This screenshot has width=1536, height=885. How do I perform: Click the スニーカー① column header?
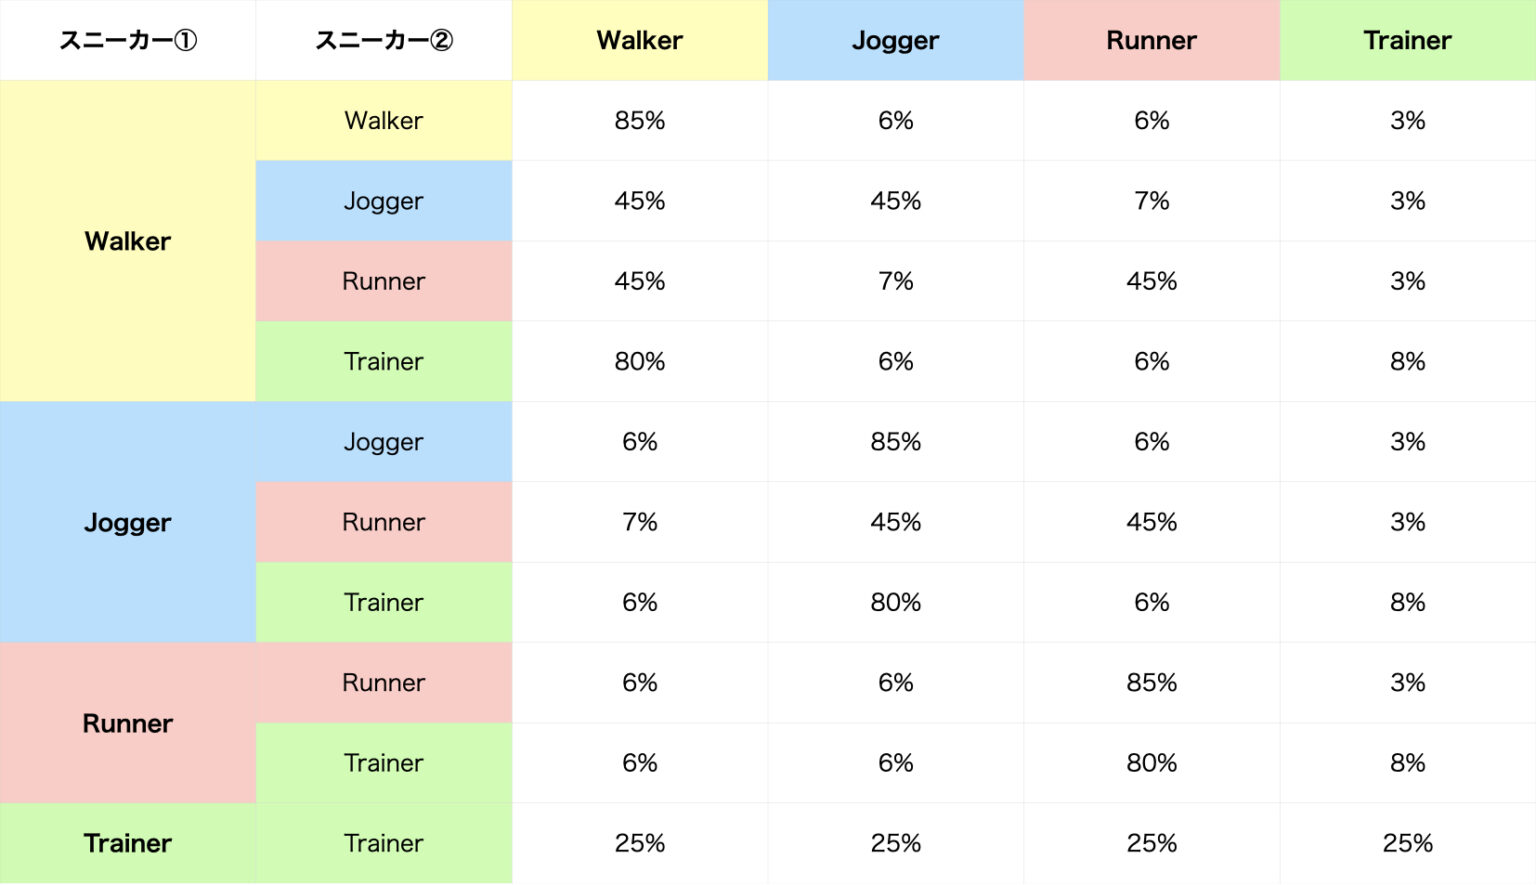(x=127, y=40)
